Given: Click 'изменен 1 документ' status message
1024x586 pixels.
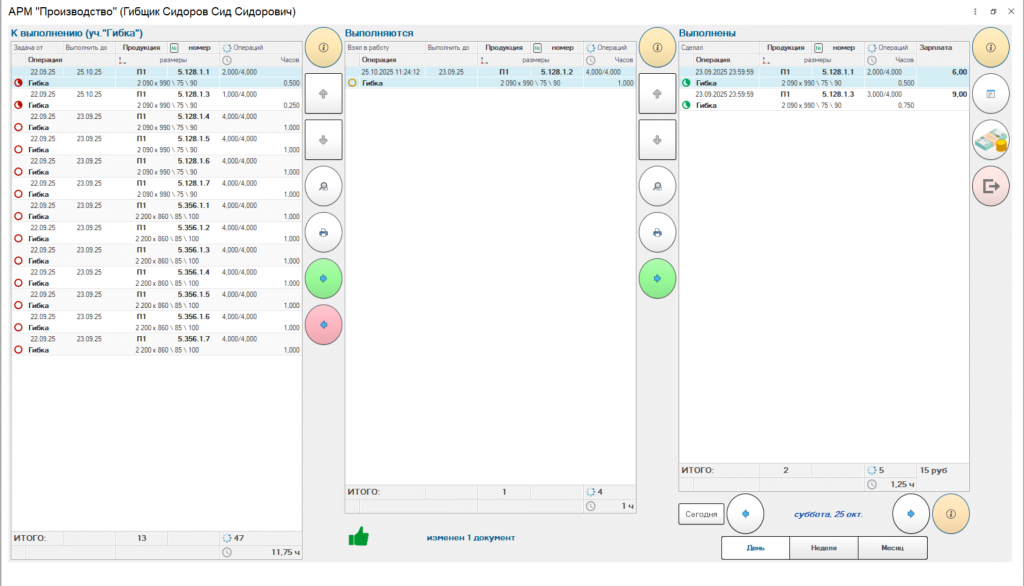Looking at the screenshot, I should click(471, 538).
